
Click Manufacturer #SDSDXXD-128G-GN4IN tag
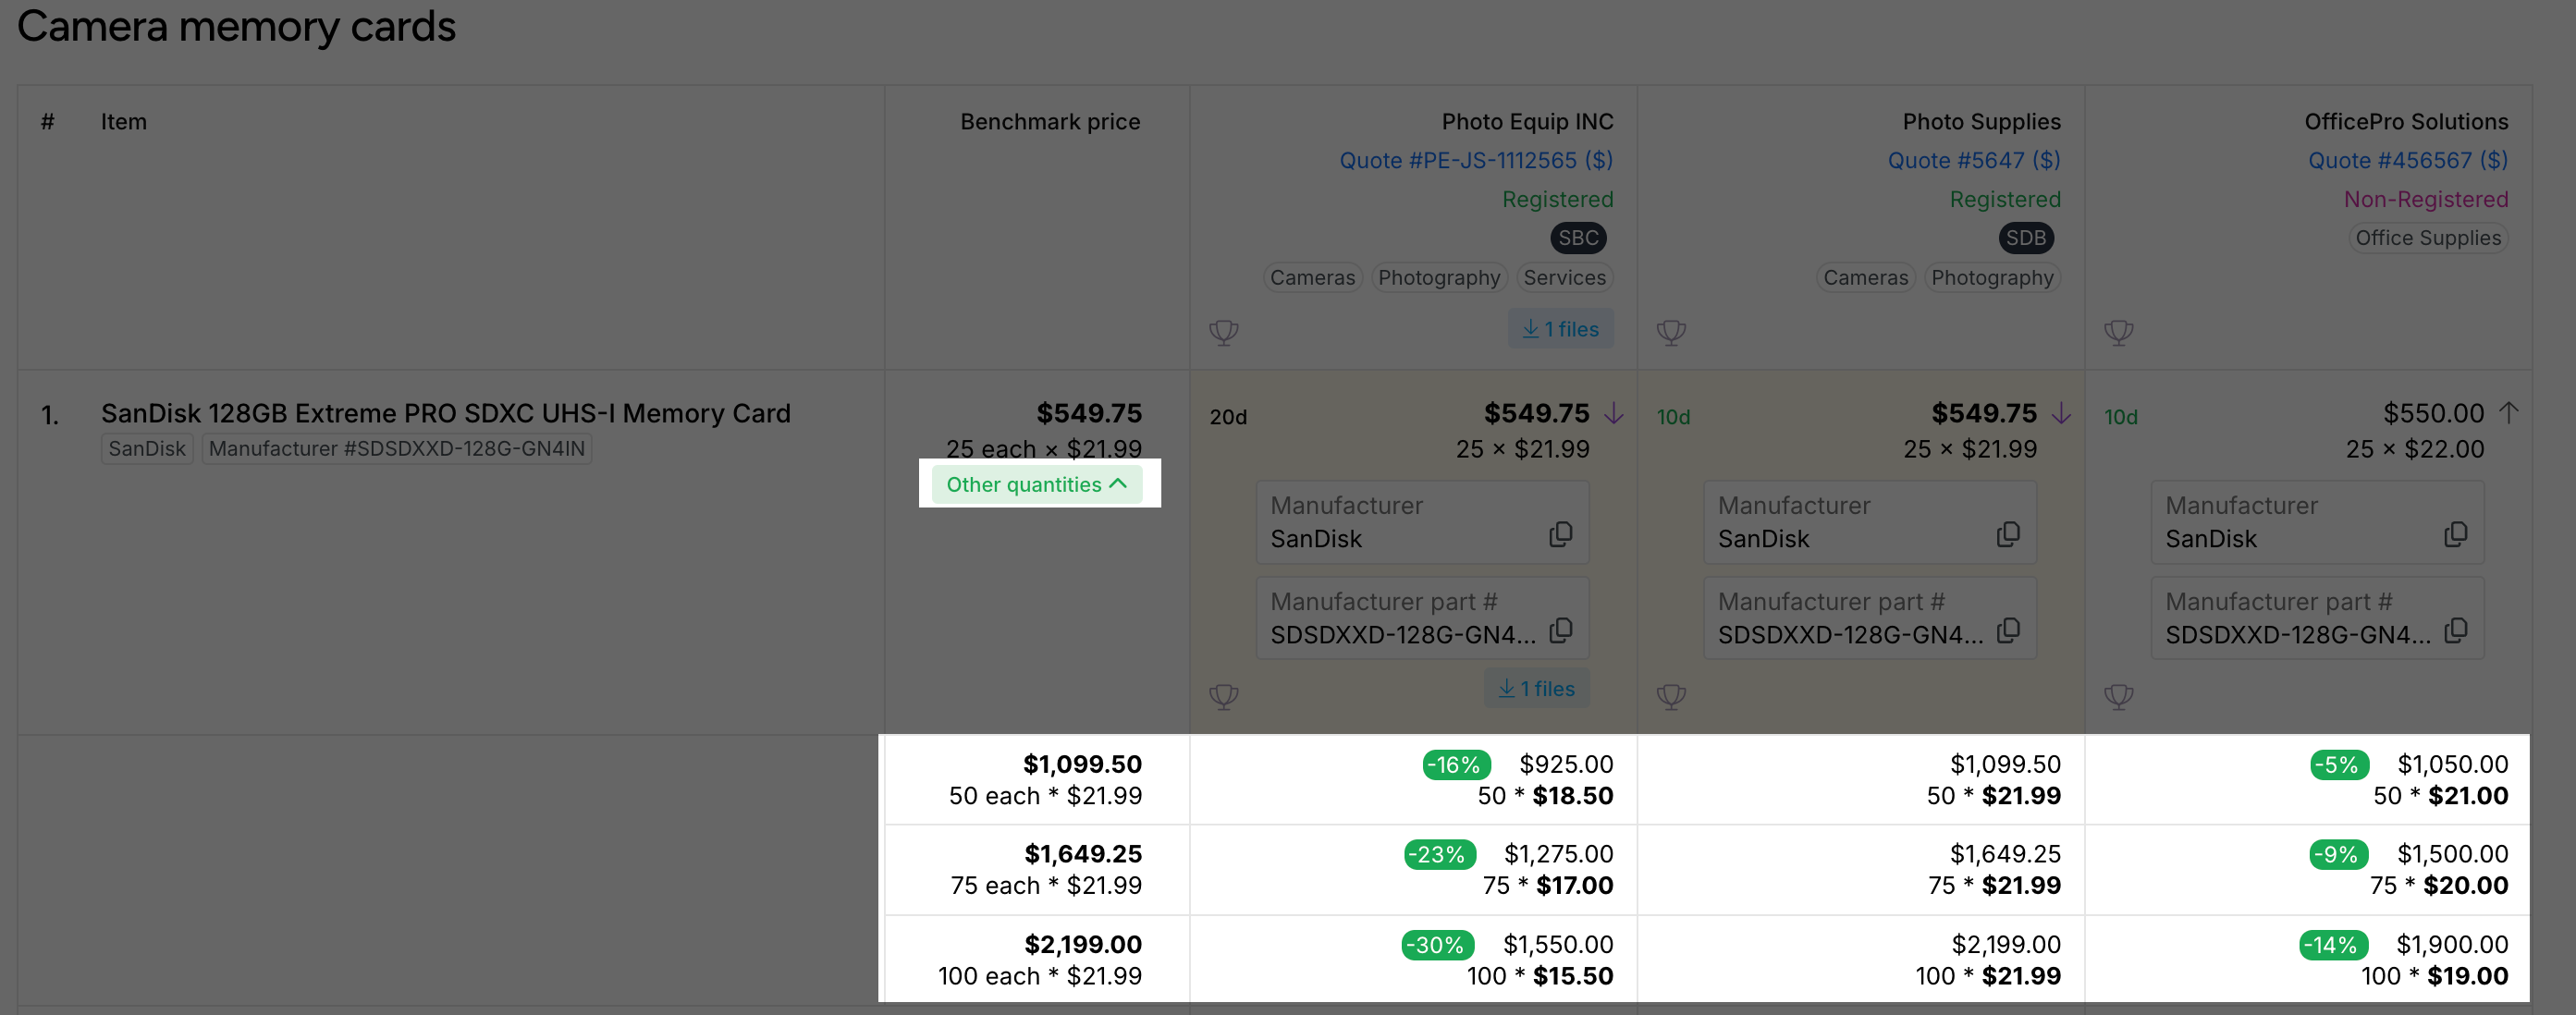(397, 449)
